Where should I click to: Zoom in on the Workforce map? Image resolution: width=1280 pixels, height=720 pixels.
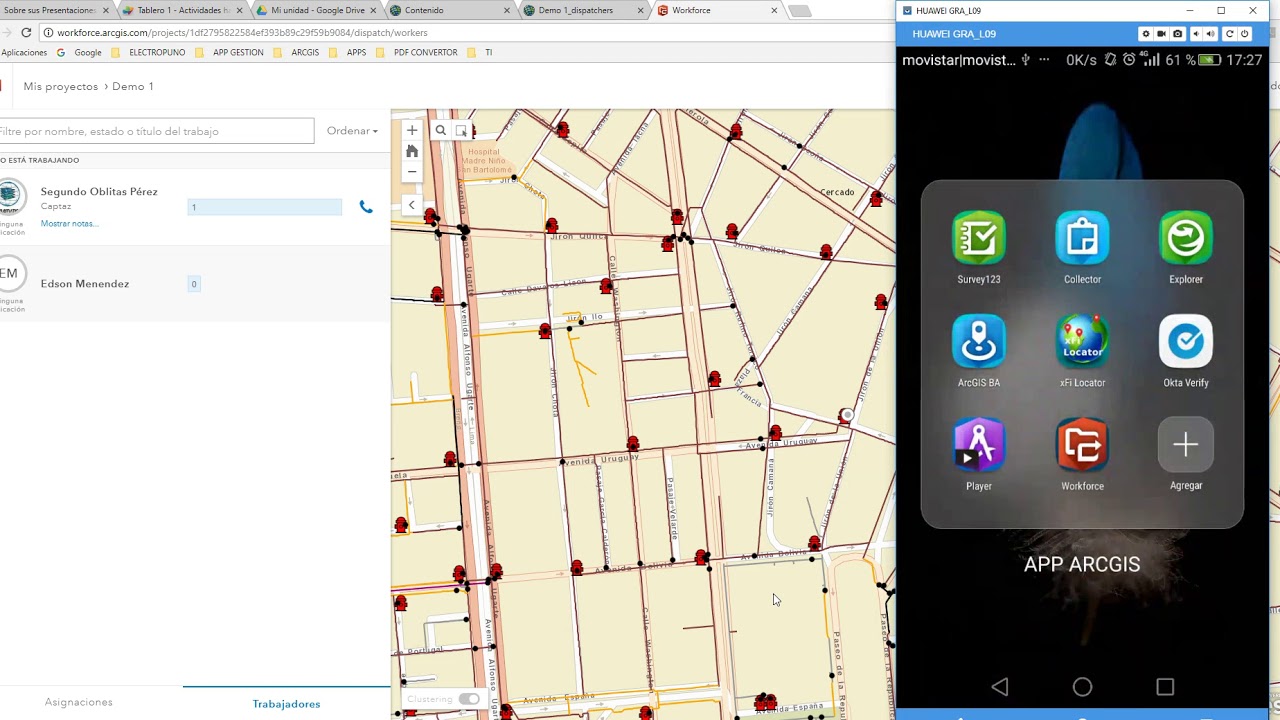(412, 130)
